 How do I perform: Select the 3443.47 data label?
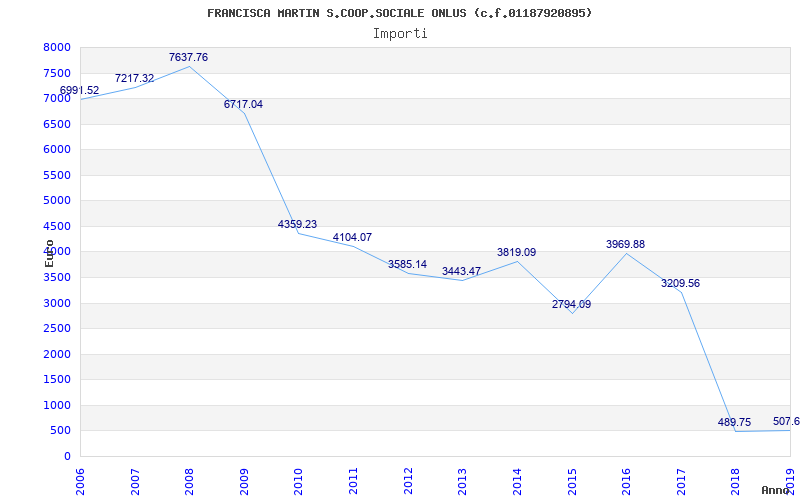461,271
